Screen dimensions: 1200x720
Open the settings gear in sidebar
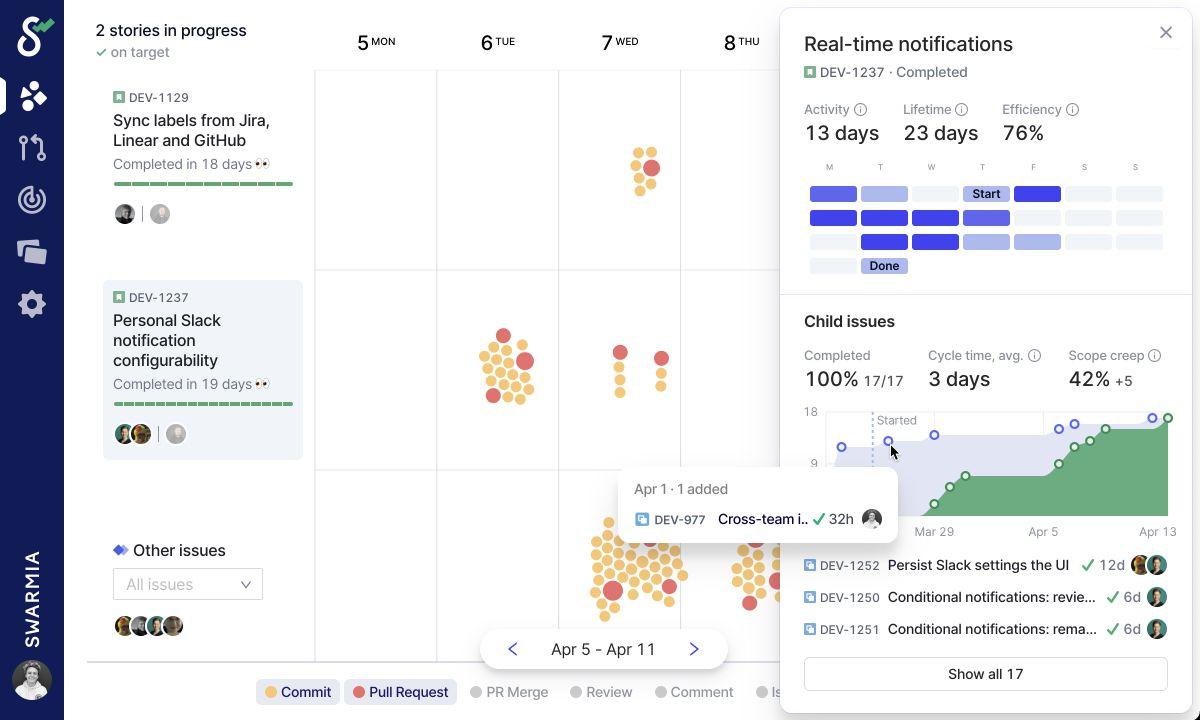point(32,304)
